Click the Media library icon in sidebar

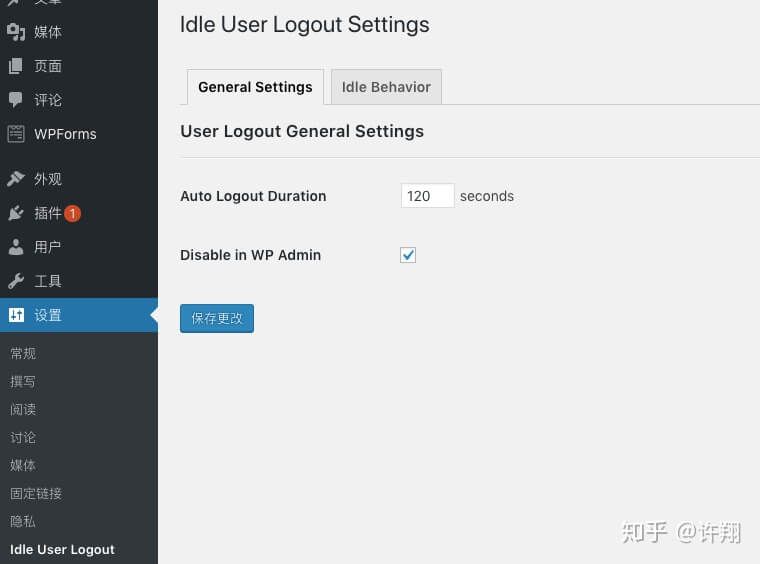[x=16, y=32]
